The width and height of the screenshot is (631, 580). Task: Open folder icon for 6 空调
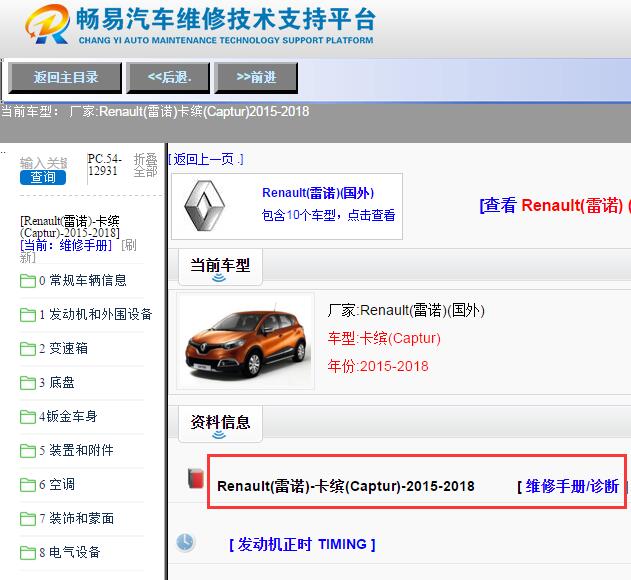click(x=28, y=485)
